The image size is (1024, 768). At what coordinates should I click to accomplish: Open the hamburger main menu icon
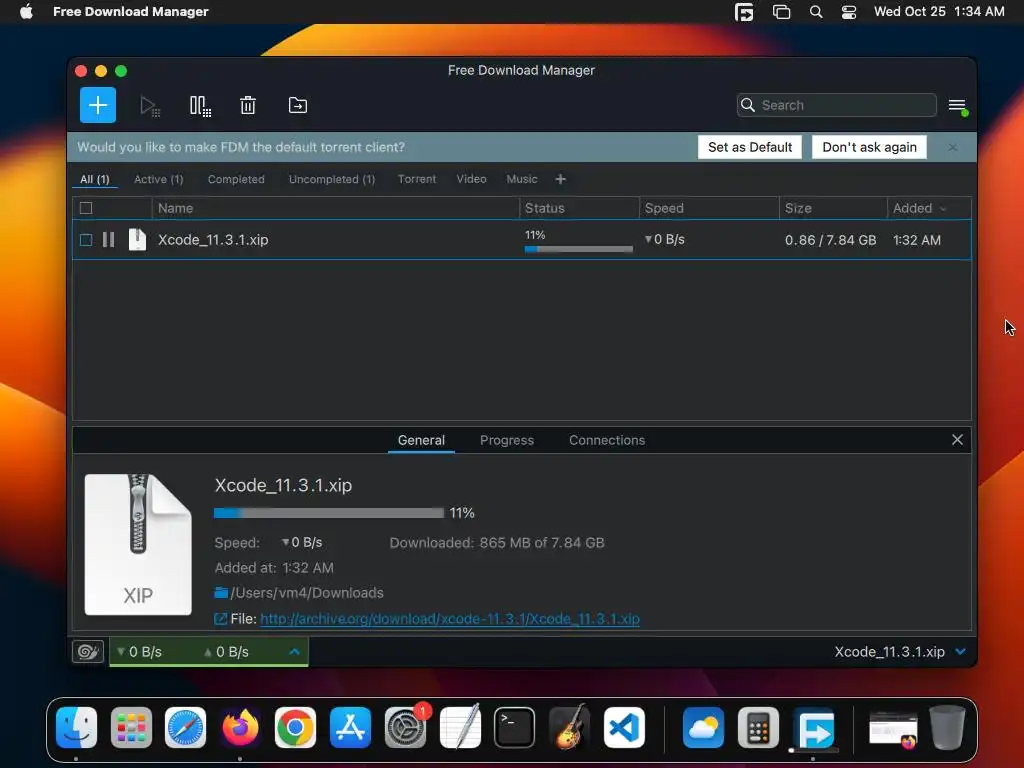[x=957, y=106]
